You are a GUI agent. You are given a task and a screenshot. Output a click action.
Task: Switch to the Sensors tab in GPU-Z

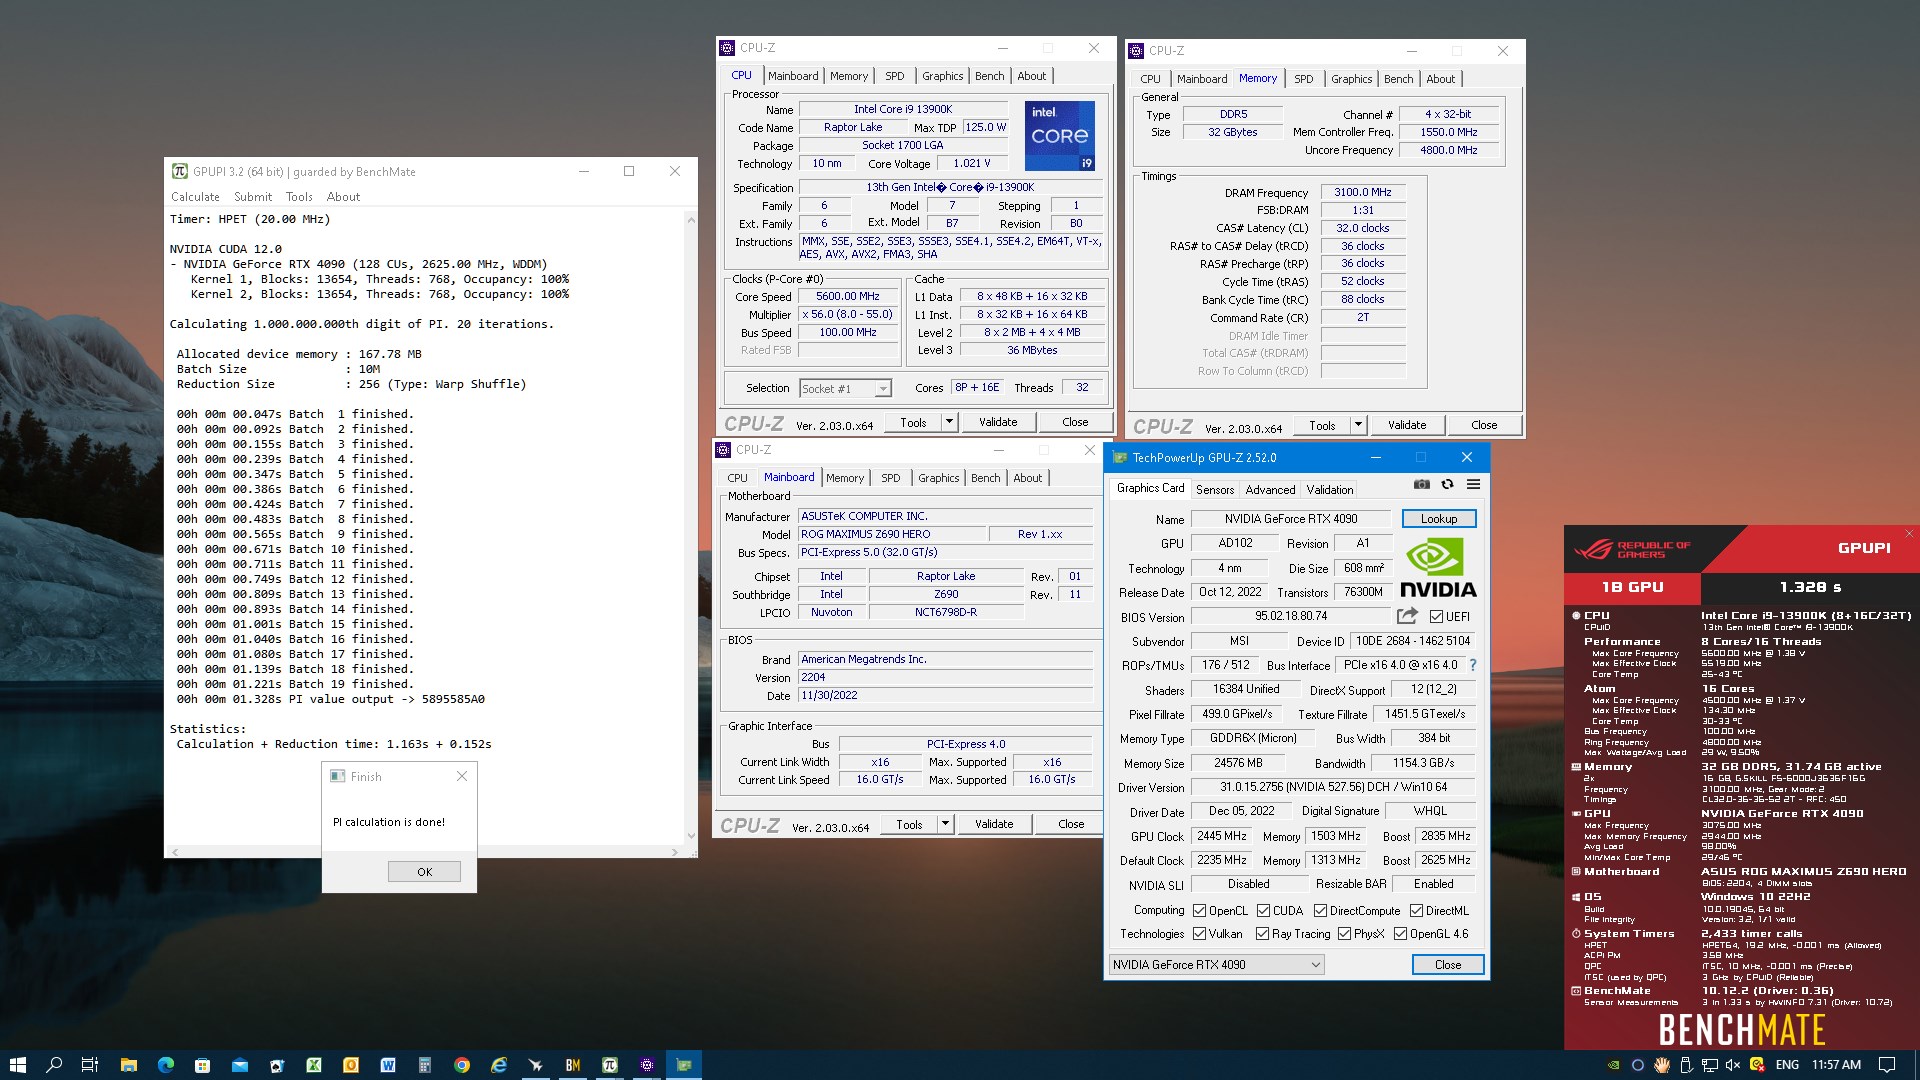[x=1214, y=490]
